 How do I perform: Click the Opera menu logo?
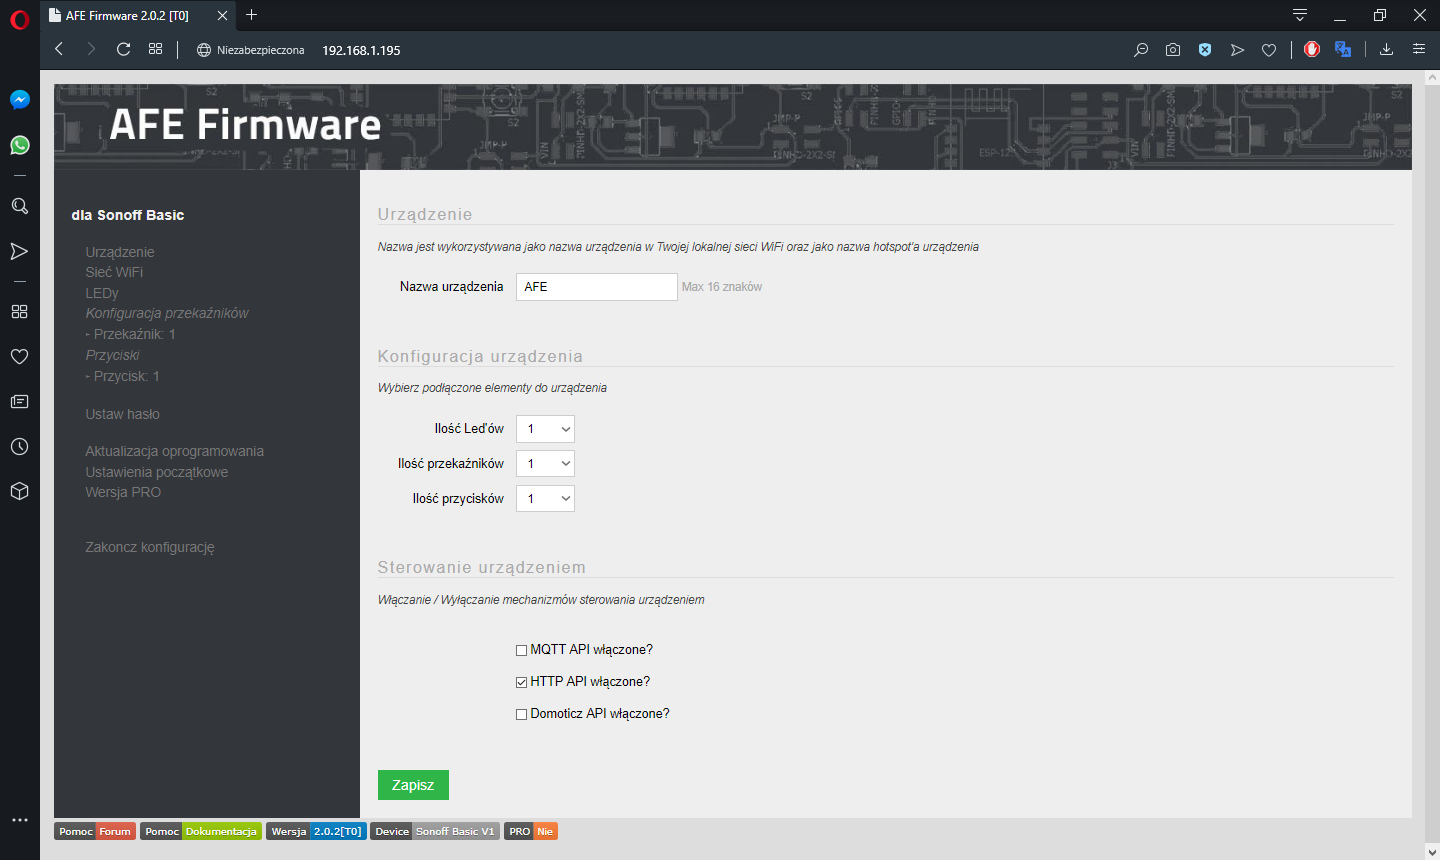[19, 19]
